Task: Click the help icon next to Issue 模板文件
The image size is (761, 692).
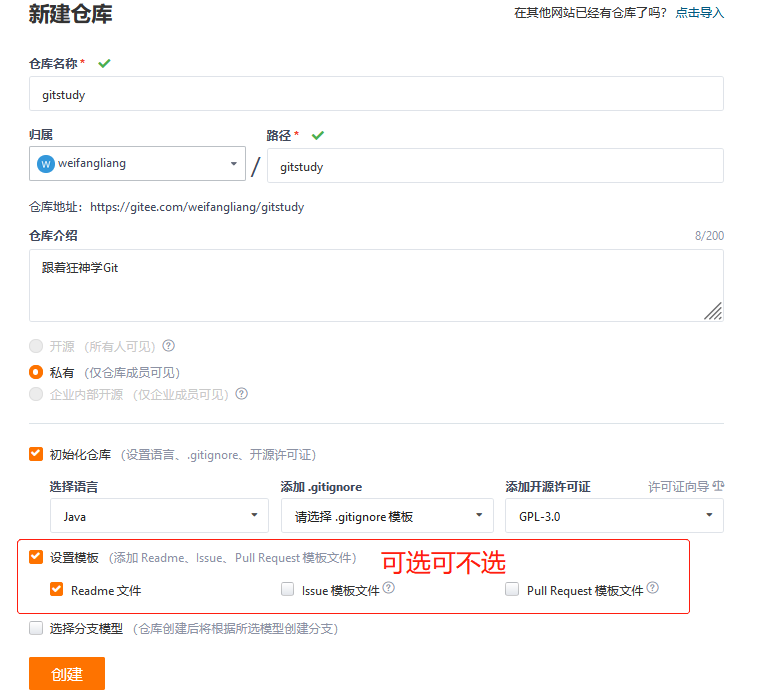Action: point(389,588)
